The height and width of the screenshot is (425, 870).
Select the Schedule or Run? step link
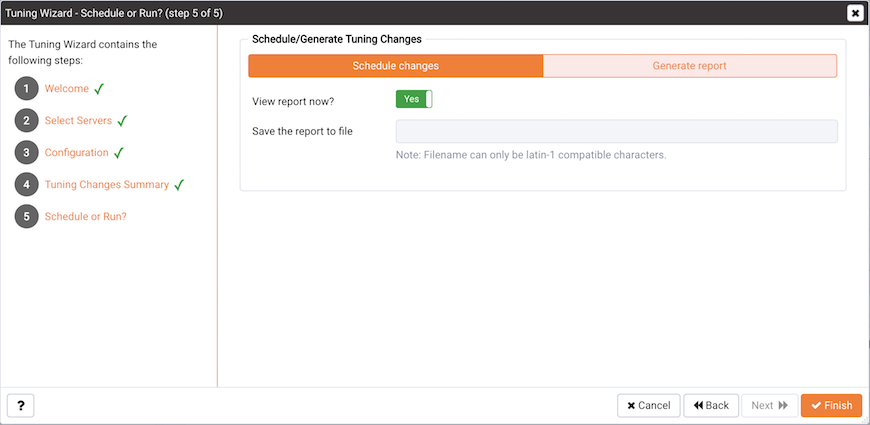point(86,216)
